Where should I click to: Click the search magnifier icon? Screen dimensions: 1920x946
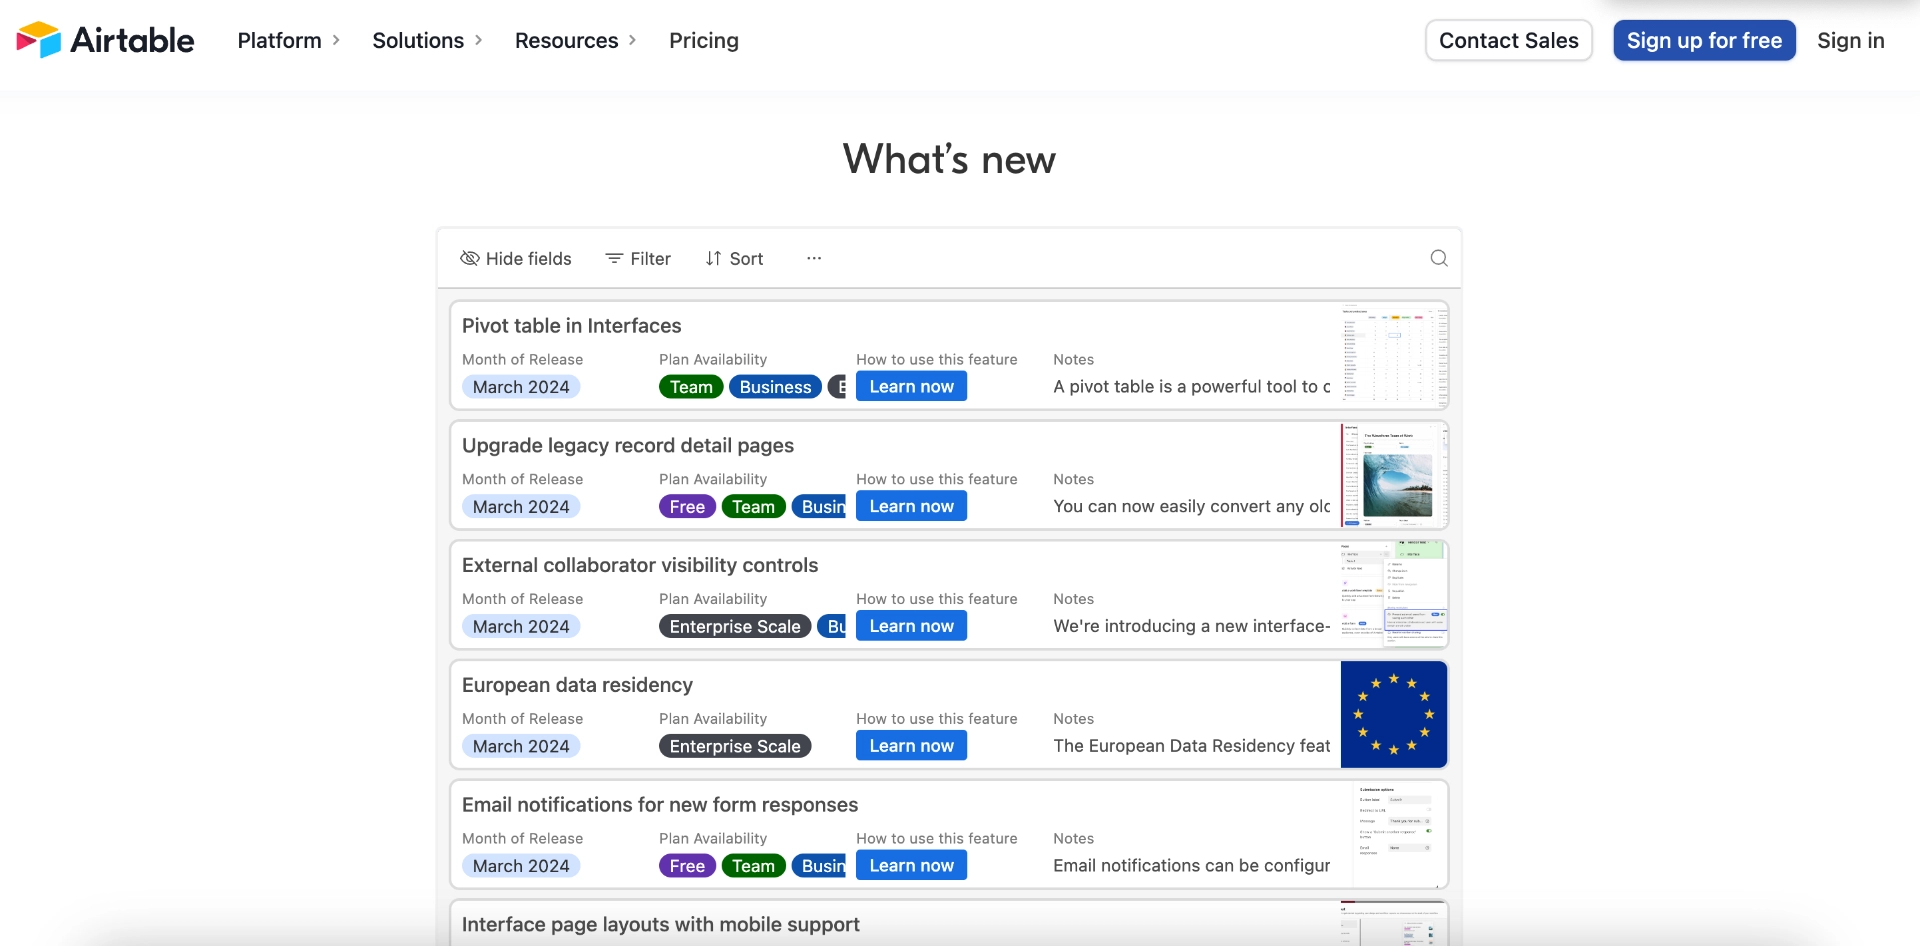(1438, 258)
